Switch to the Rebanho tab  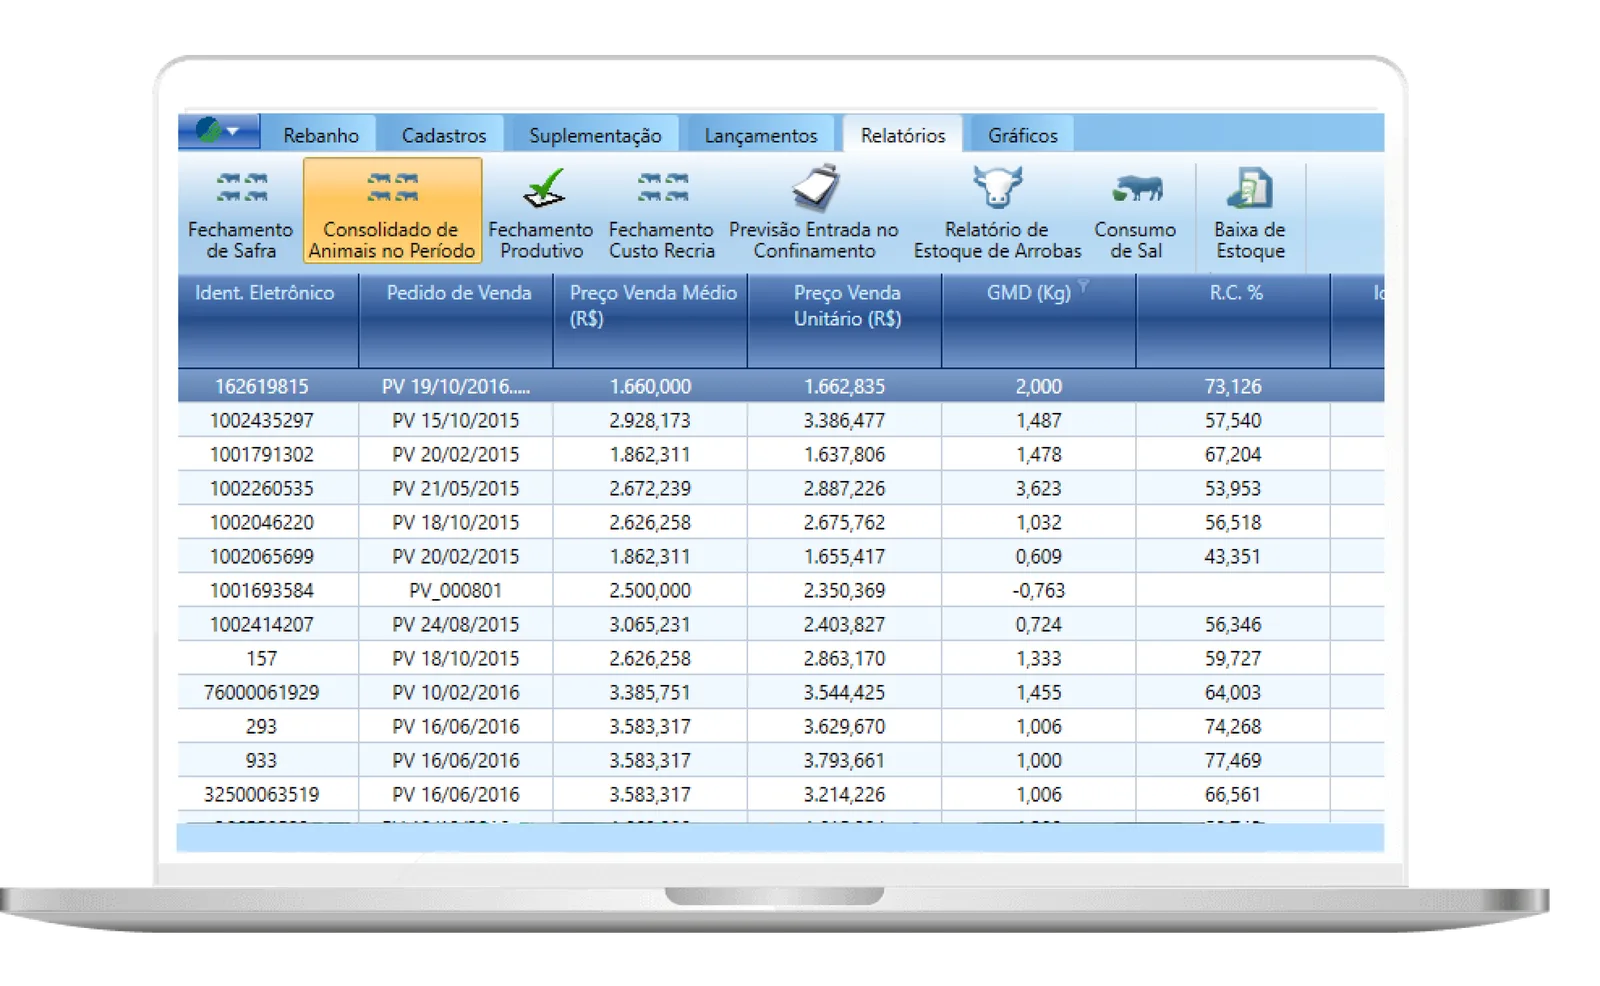320,135
